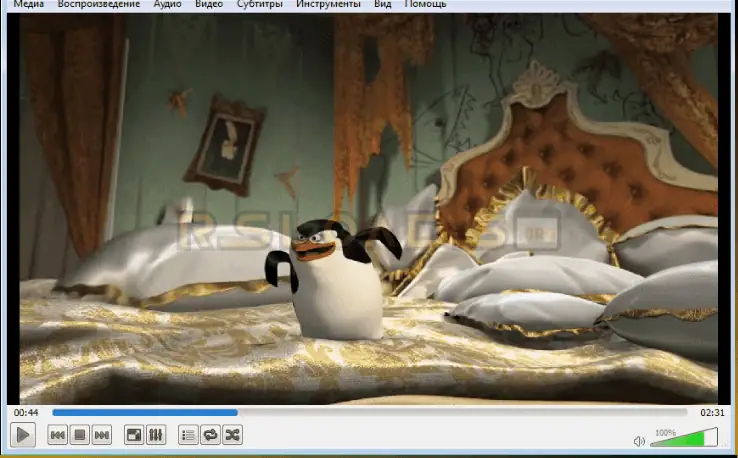Adjust the 100% volume slider

point(684,437)
